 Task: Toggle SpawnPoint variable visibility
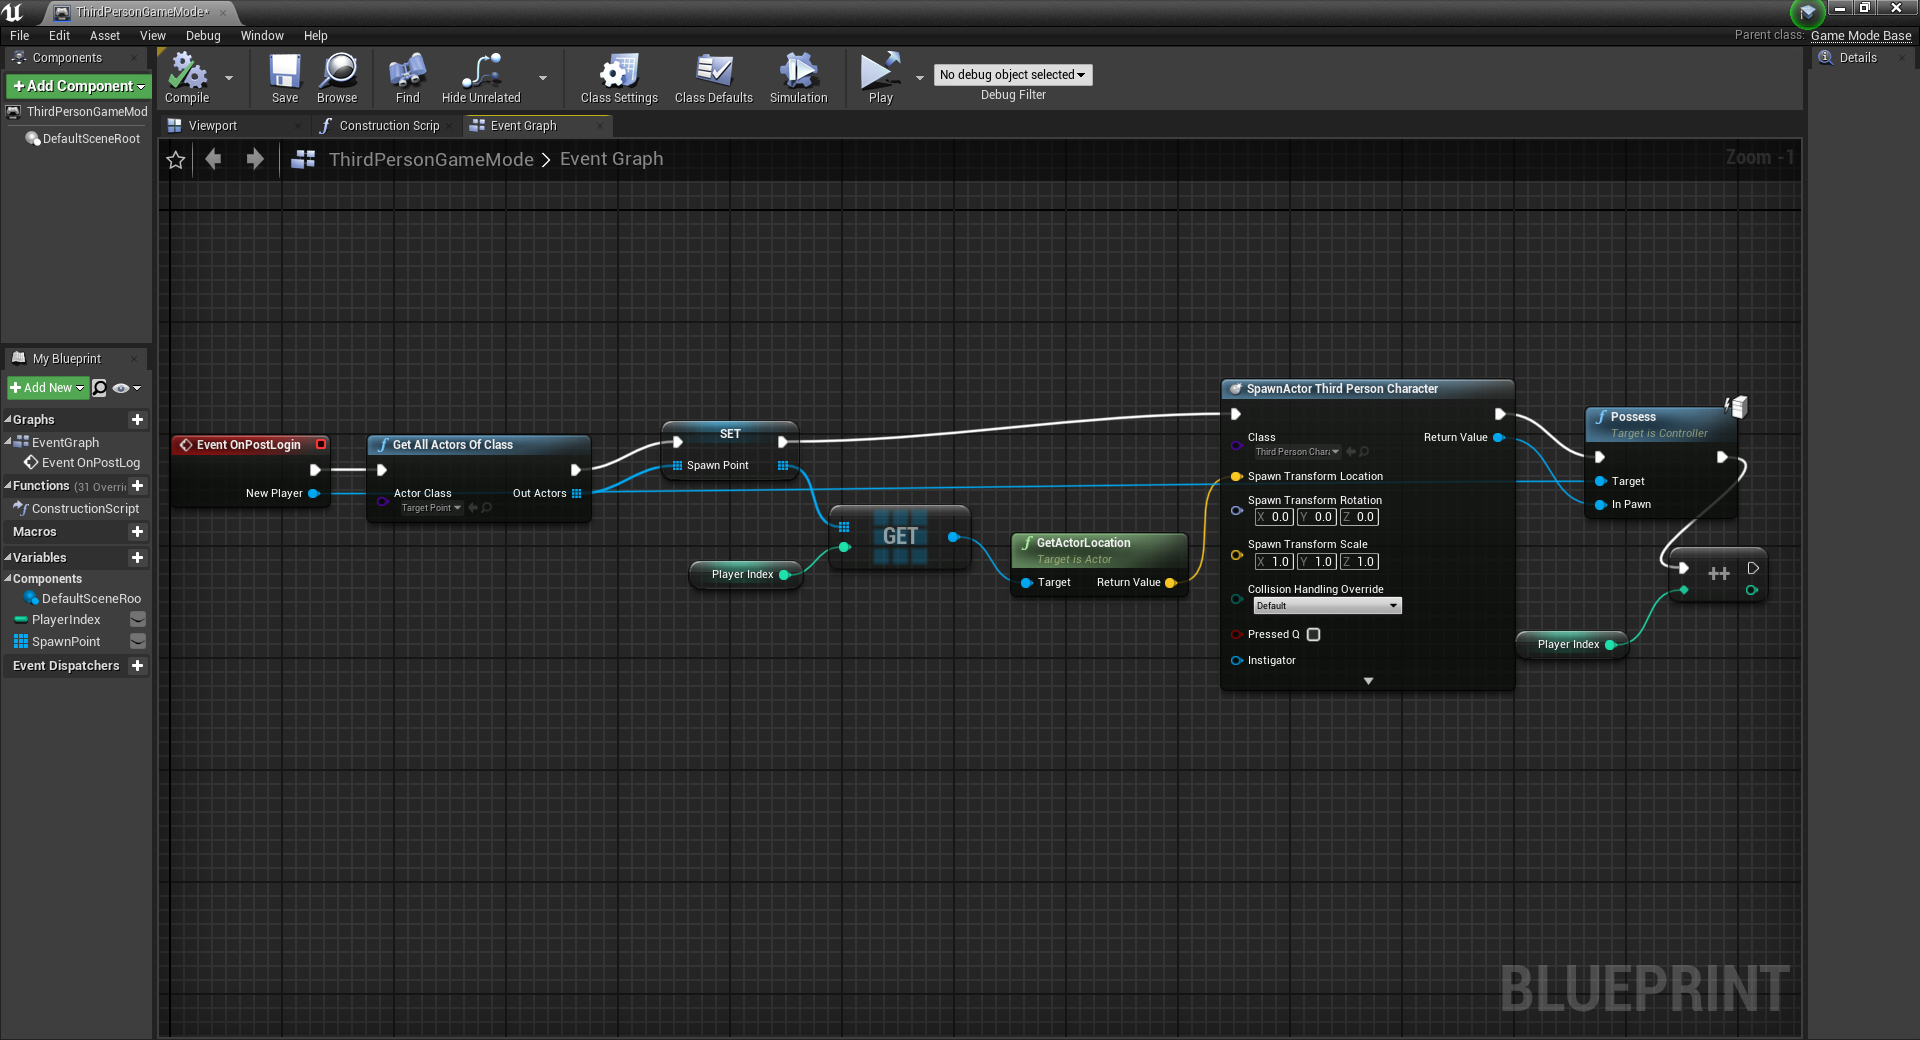138,642
